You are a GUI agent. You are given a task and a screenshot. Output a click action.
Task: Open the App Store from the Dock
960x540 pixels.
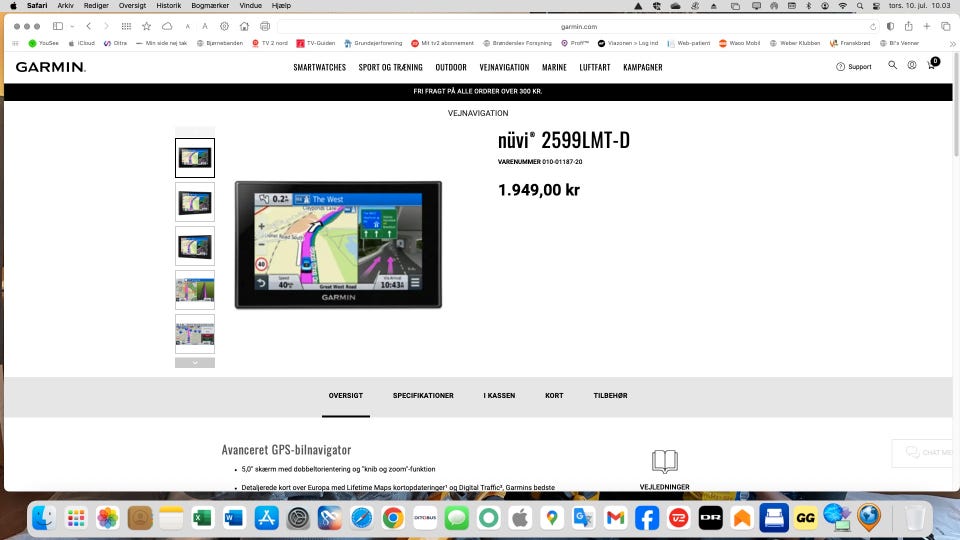(x=266, y=519)
